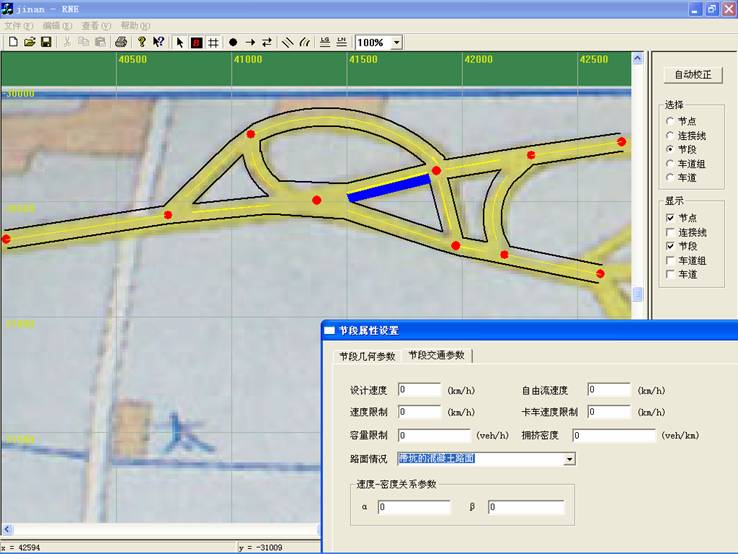Check the 车道 checkbox under 显示
Image resolution: width=738 pixels, height=554 pixels.
point(671,274)
